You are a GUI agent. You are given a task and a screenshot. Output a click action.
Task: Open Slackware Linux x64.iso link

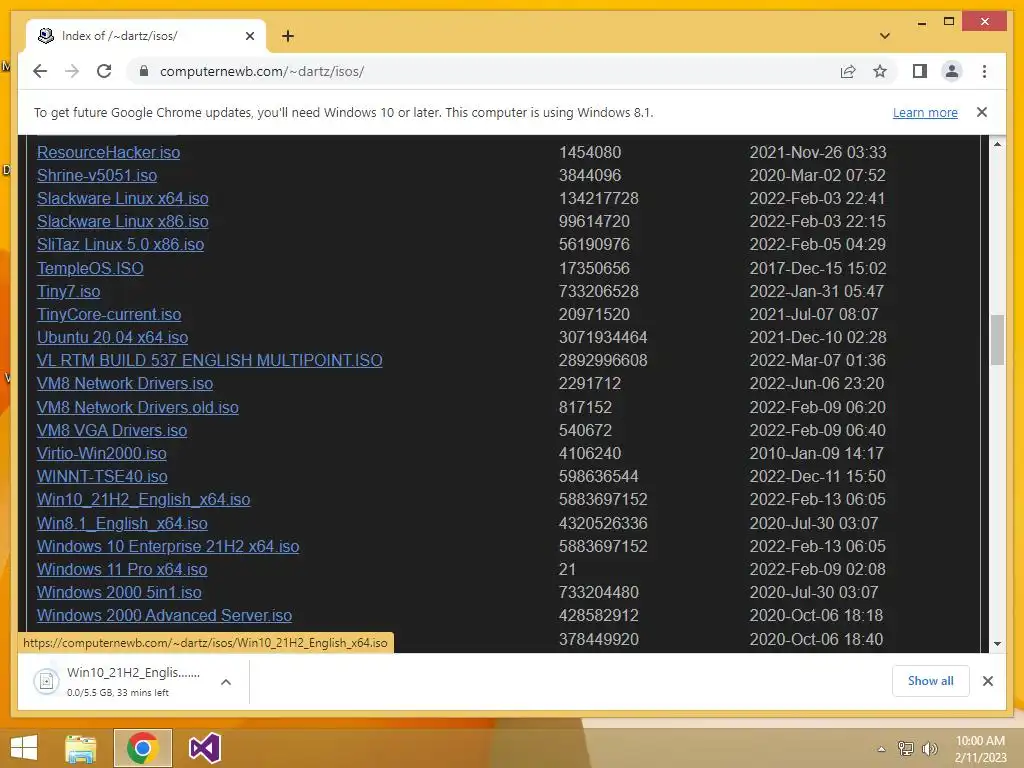(123, 198)
